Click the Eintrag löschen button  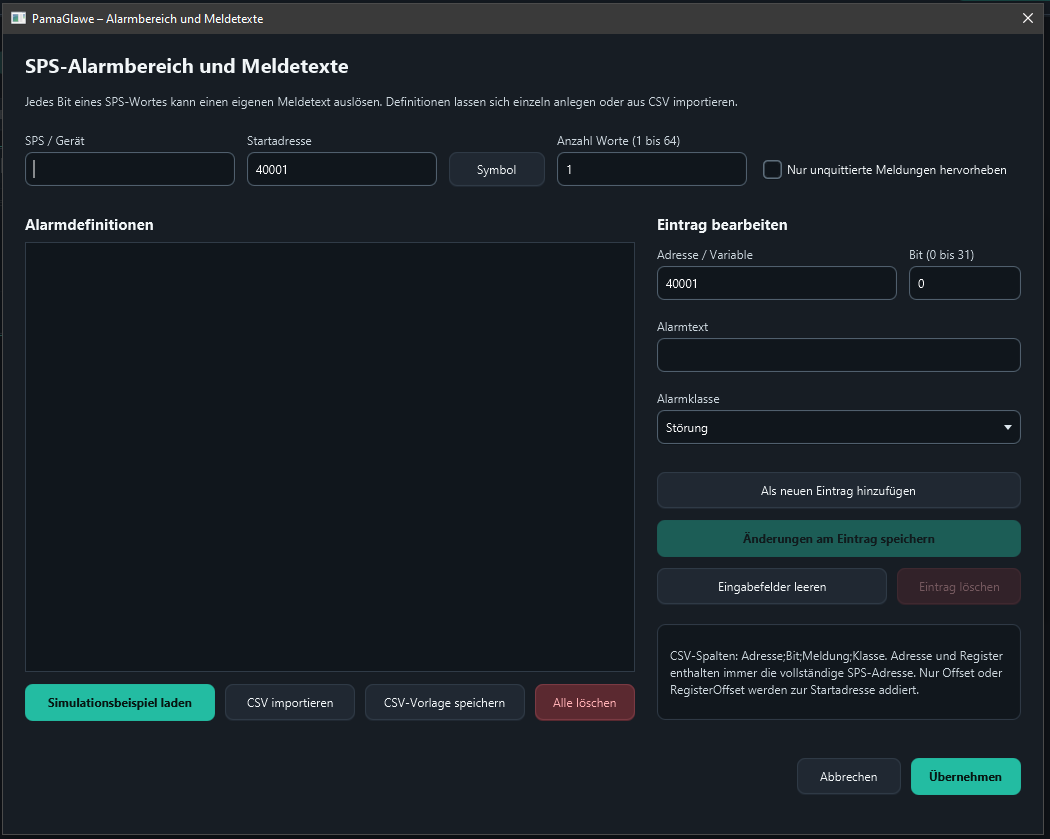tap(959, 587)
